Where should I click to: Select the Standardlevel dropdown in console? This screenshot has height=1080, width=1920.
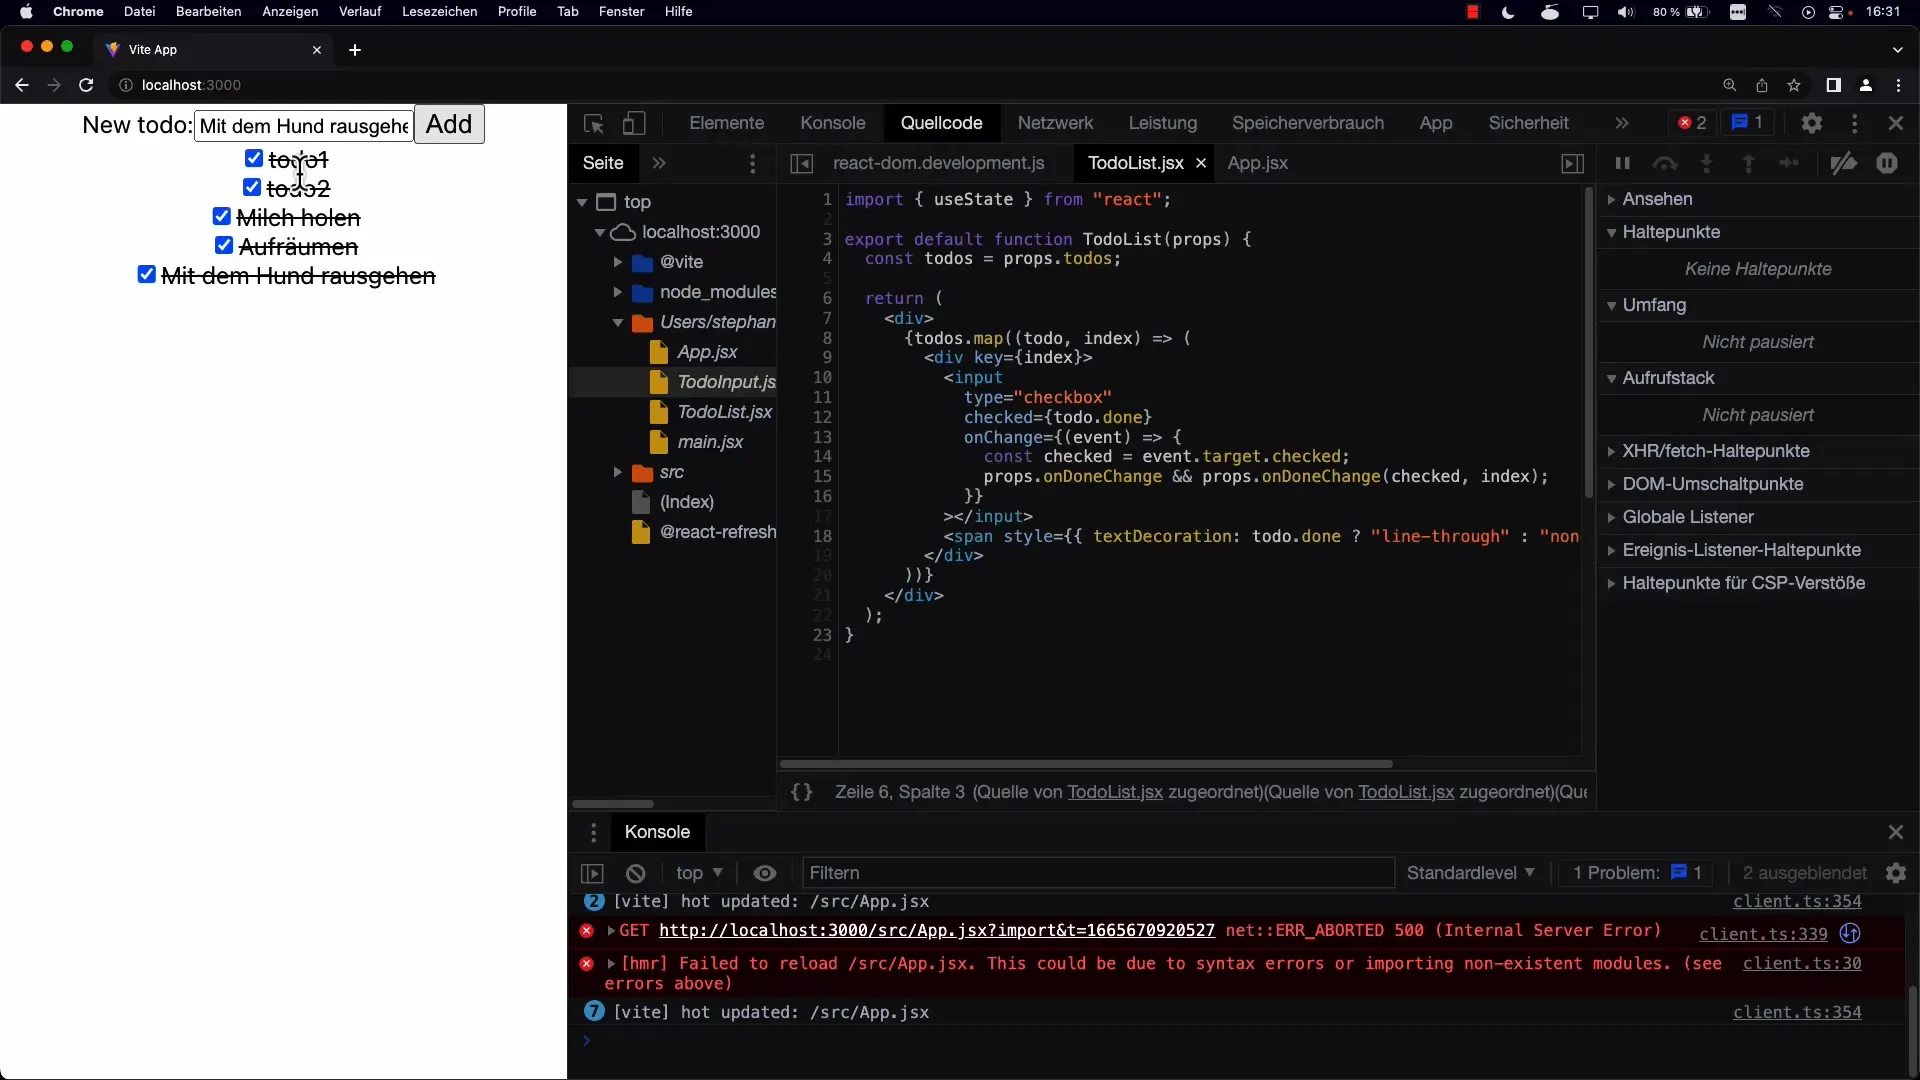1470,872
